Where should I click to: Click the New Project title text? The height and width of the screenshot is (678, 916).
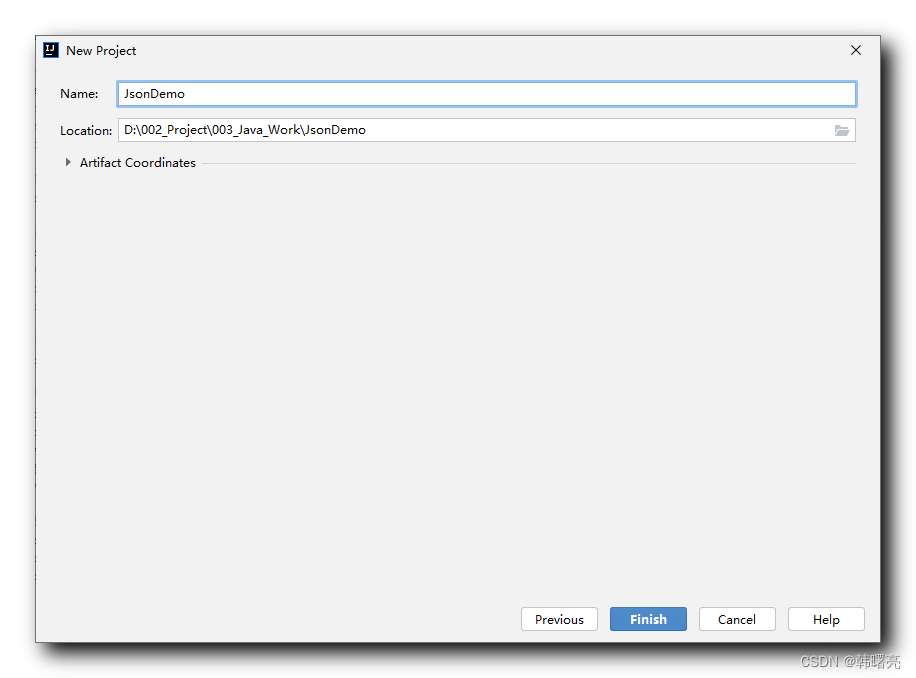(101, 51)
